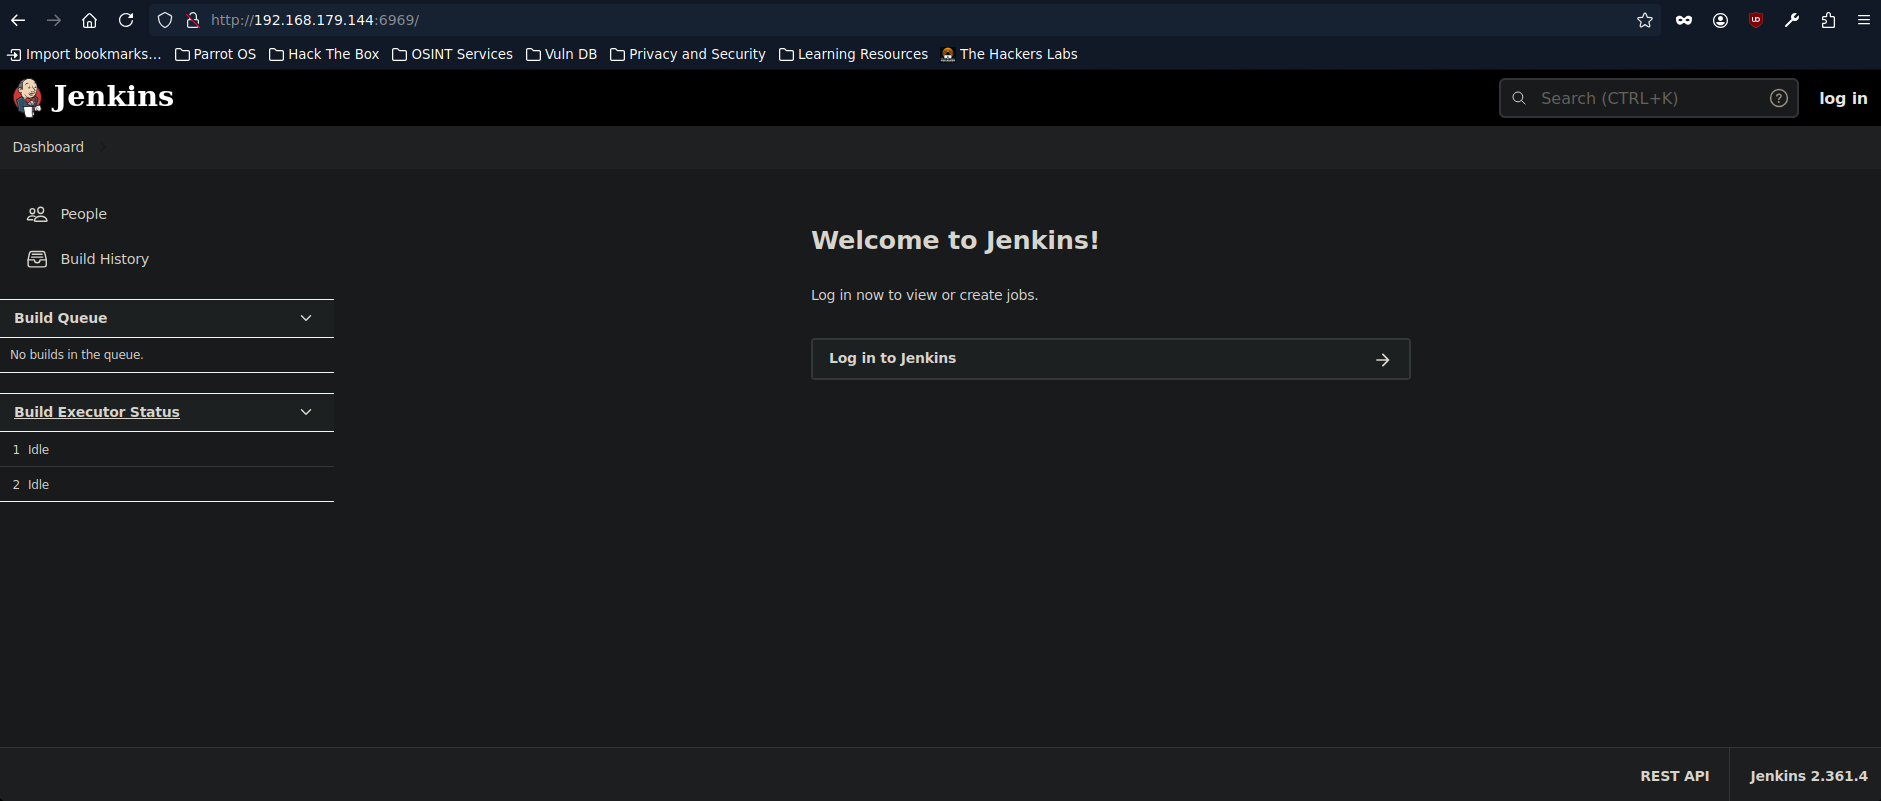Image resolution: width=1881 pixels, height=801 pixels.
Task: Click the Welcome to Jenkins! heading
Action: tap(955, 240)
